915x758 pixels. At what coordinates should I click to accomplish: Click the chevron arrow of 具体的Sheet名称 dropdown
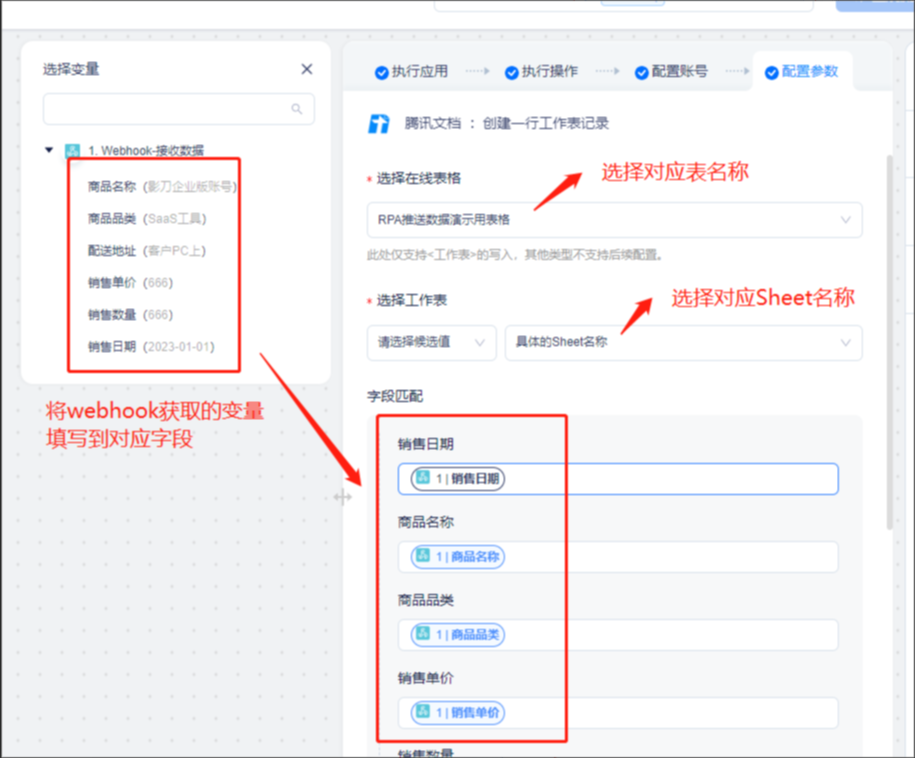845,343
